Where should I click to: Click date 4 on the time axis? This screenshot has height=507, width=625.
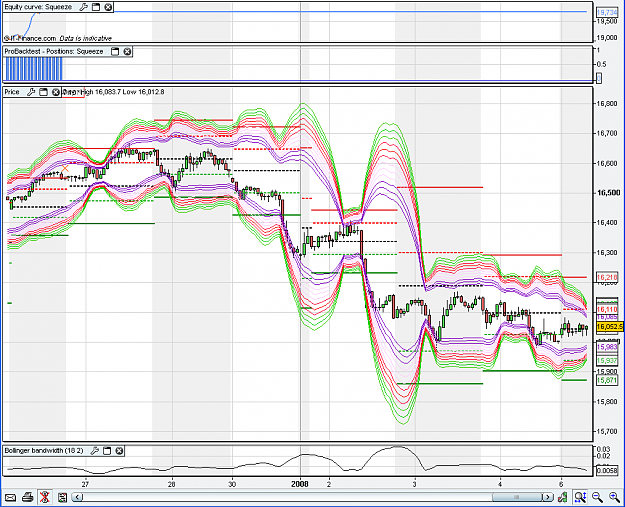coord(500,484)
